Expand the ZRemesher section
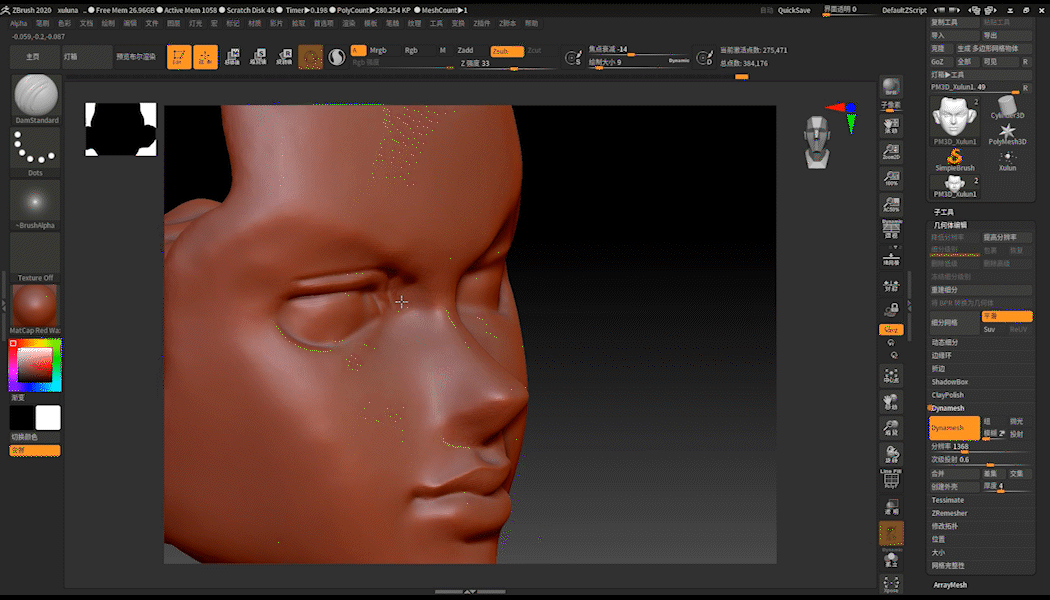 coord(950,513)
